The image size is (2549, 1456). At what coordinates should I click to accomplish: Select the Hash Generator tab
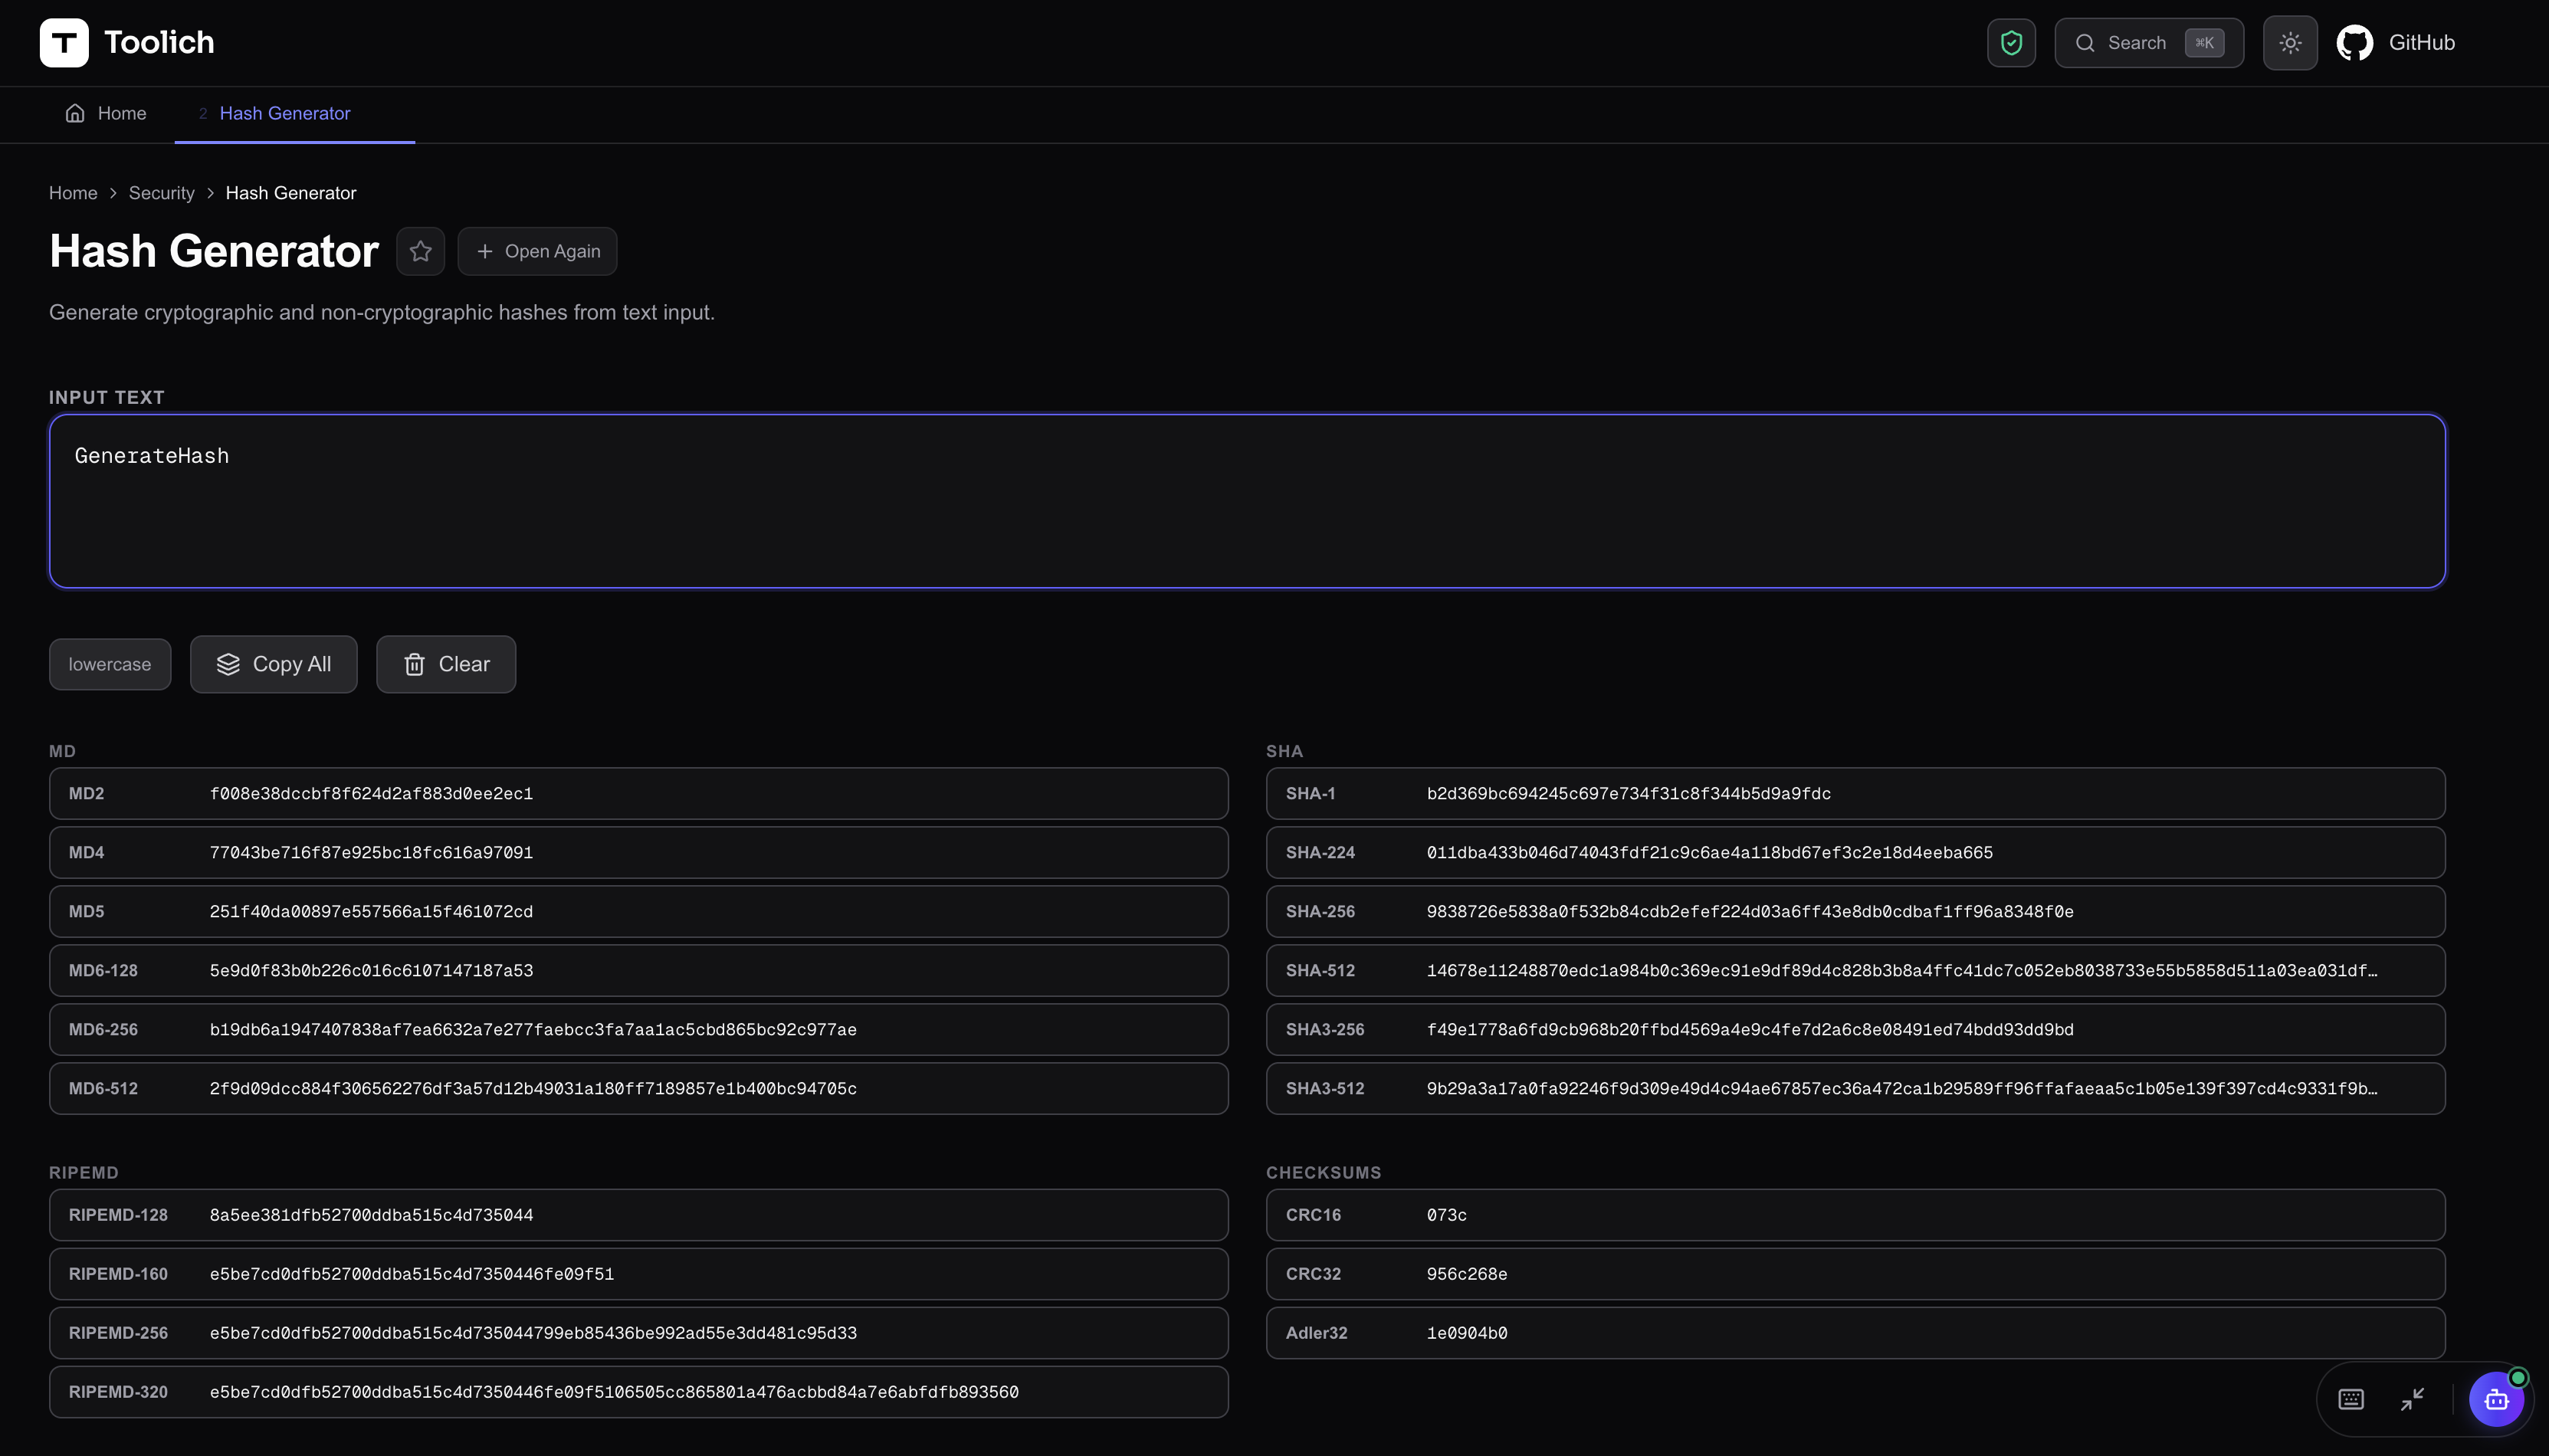pyautogui.click(x=294, y=113)
